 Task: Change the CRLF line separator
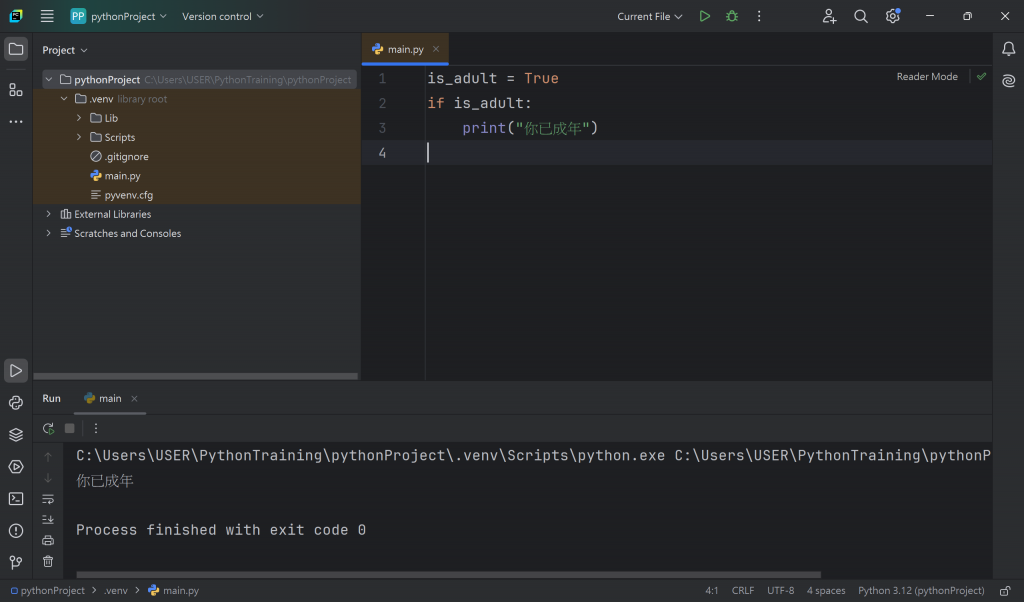(x=743, y=591)
